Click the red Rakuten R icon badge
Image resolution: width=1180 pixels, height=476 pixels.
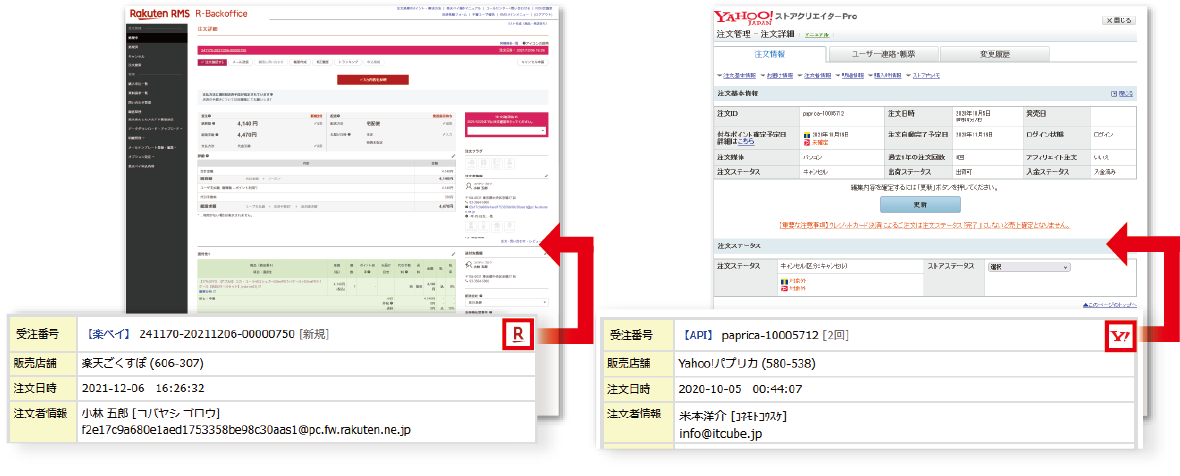[517, 336]
